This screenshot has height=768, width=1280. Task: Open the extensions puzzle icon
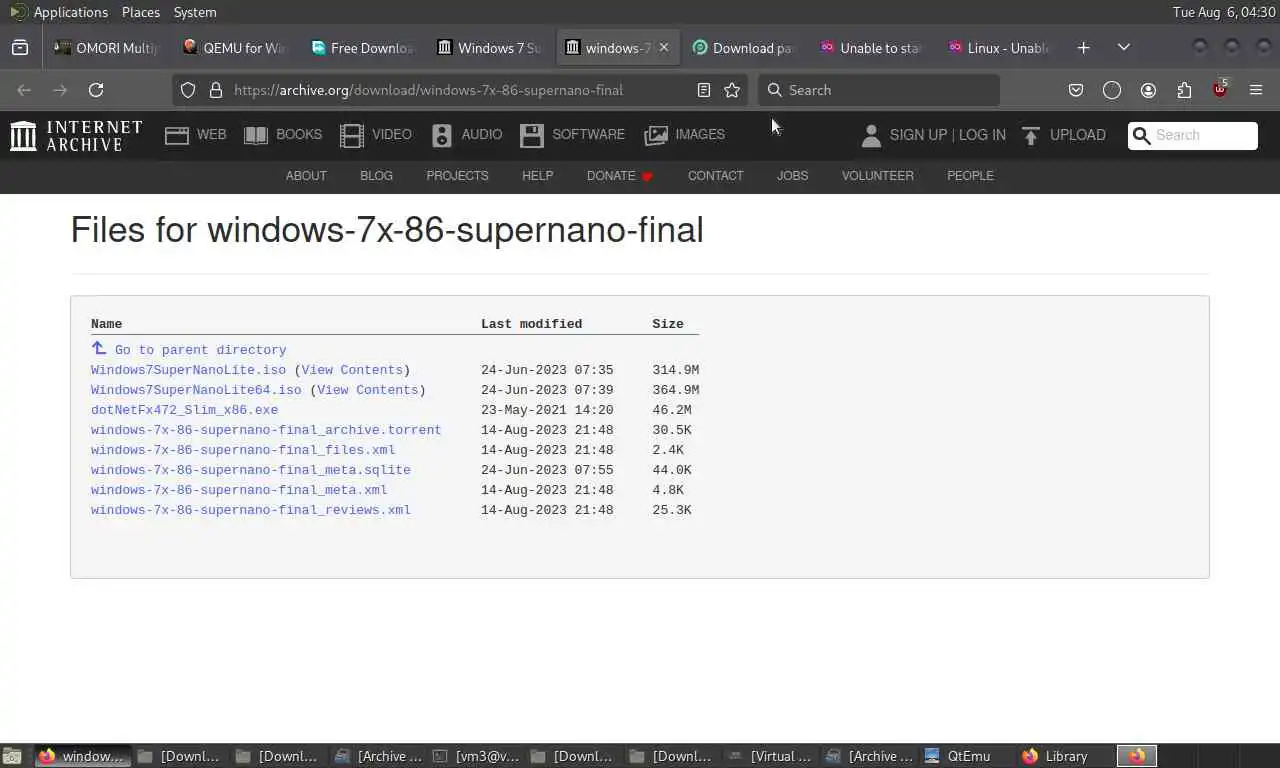pos(1184,90)
